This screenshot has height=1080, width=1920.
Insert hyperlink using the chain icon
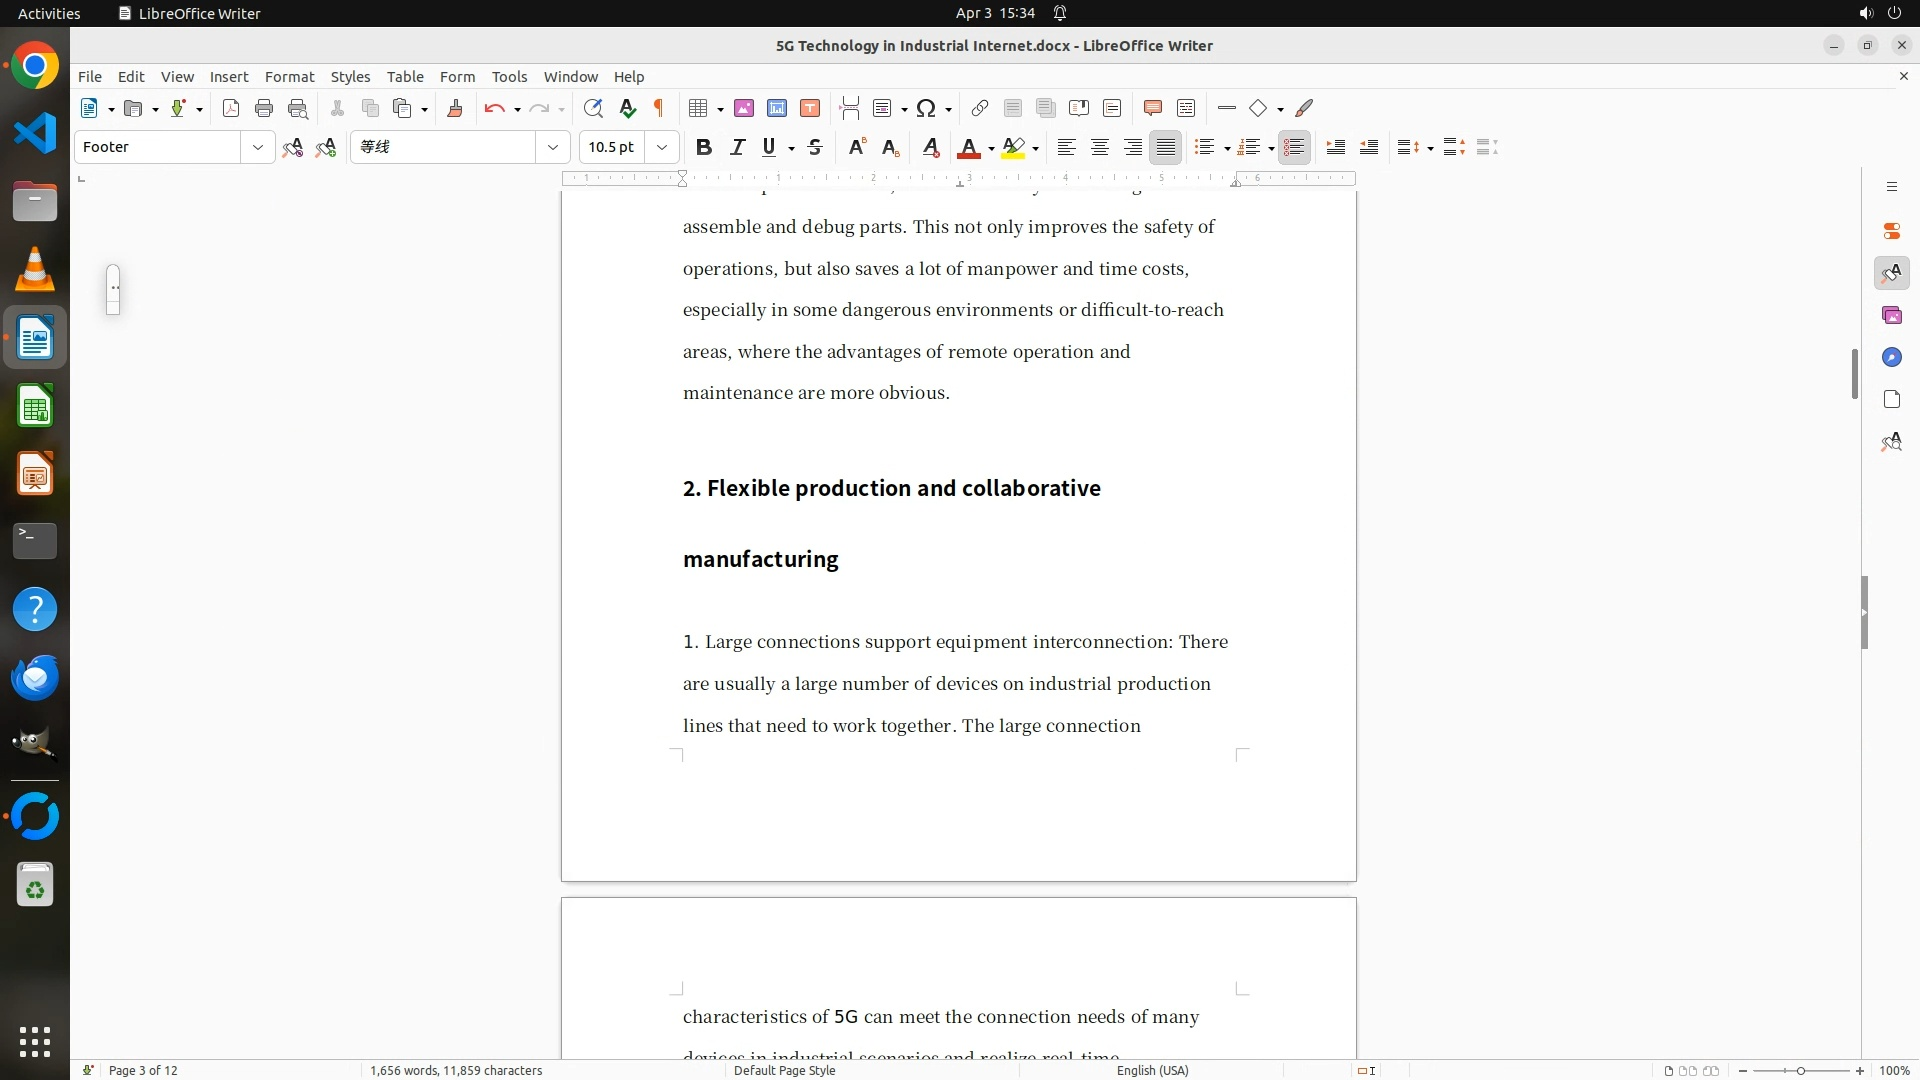coord(980,108)
